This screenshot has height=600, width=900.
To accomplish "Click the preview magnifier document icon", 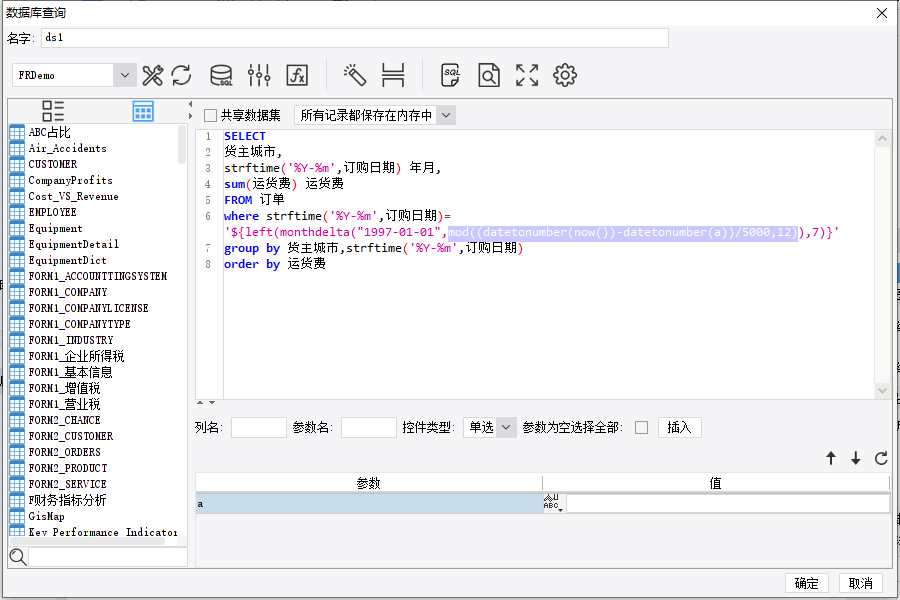I will (488, 75).
